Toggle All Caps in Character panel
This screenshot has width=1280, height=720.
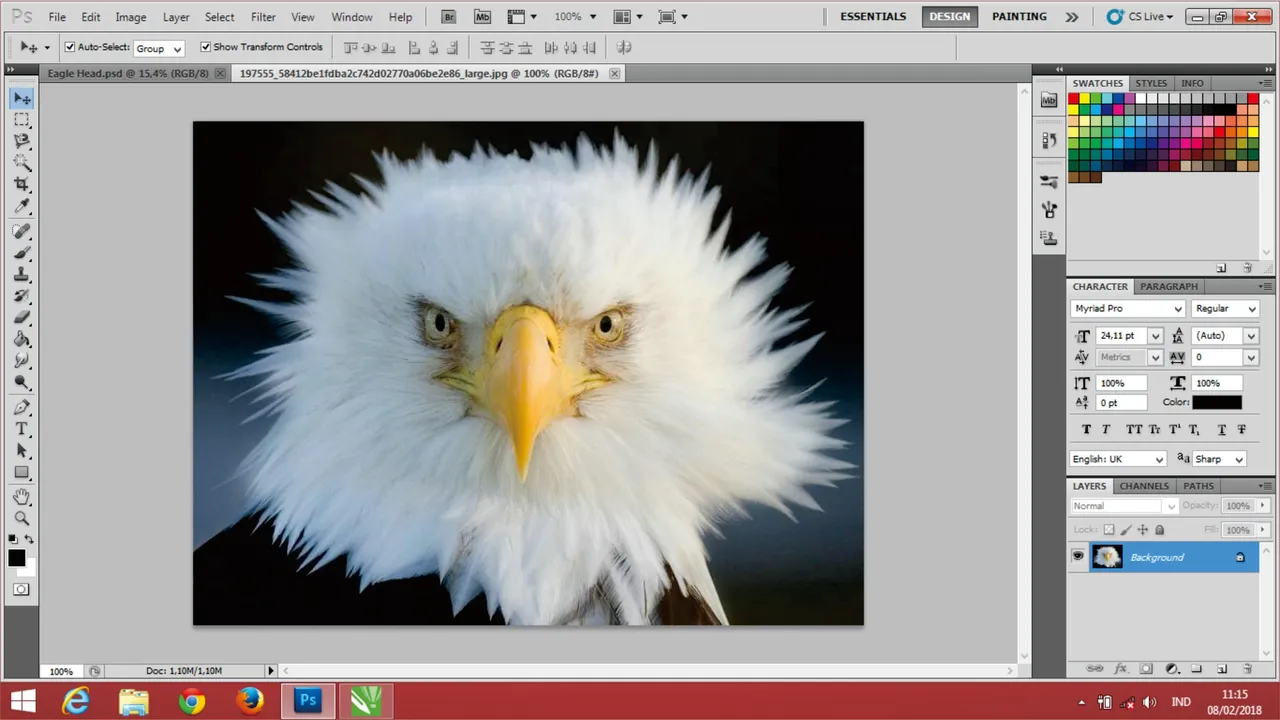coord(1133,430)
